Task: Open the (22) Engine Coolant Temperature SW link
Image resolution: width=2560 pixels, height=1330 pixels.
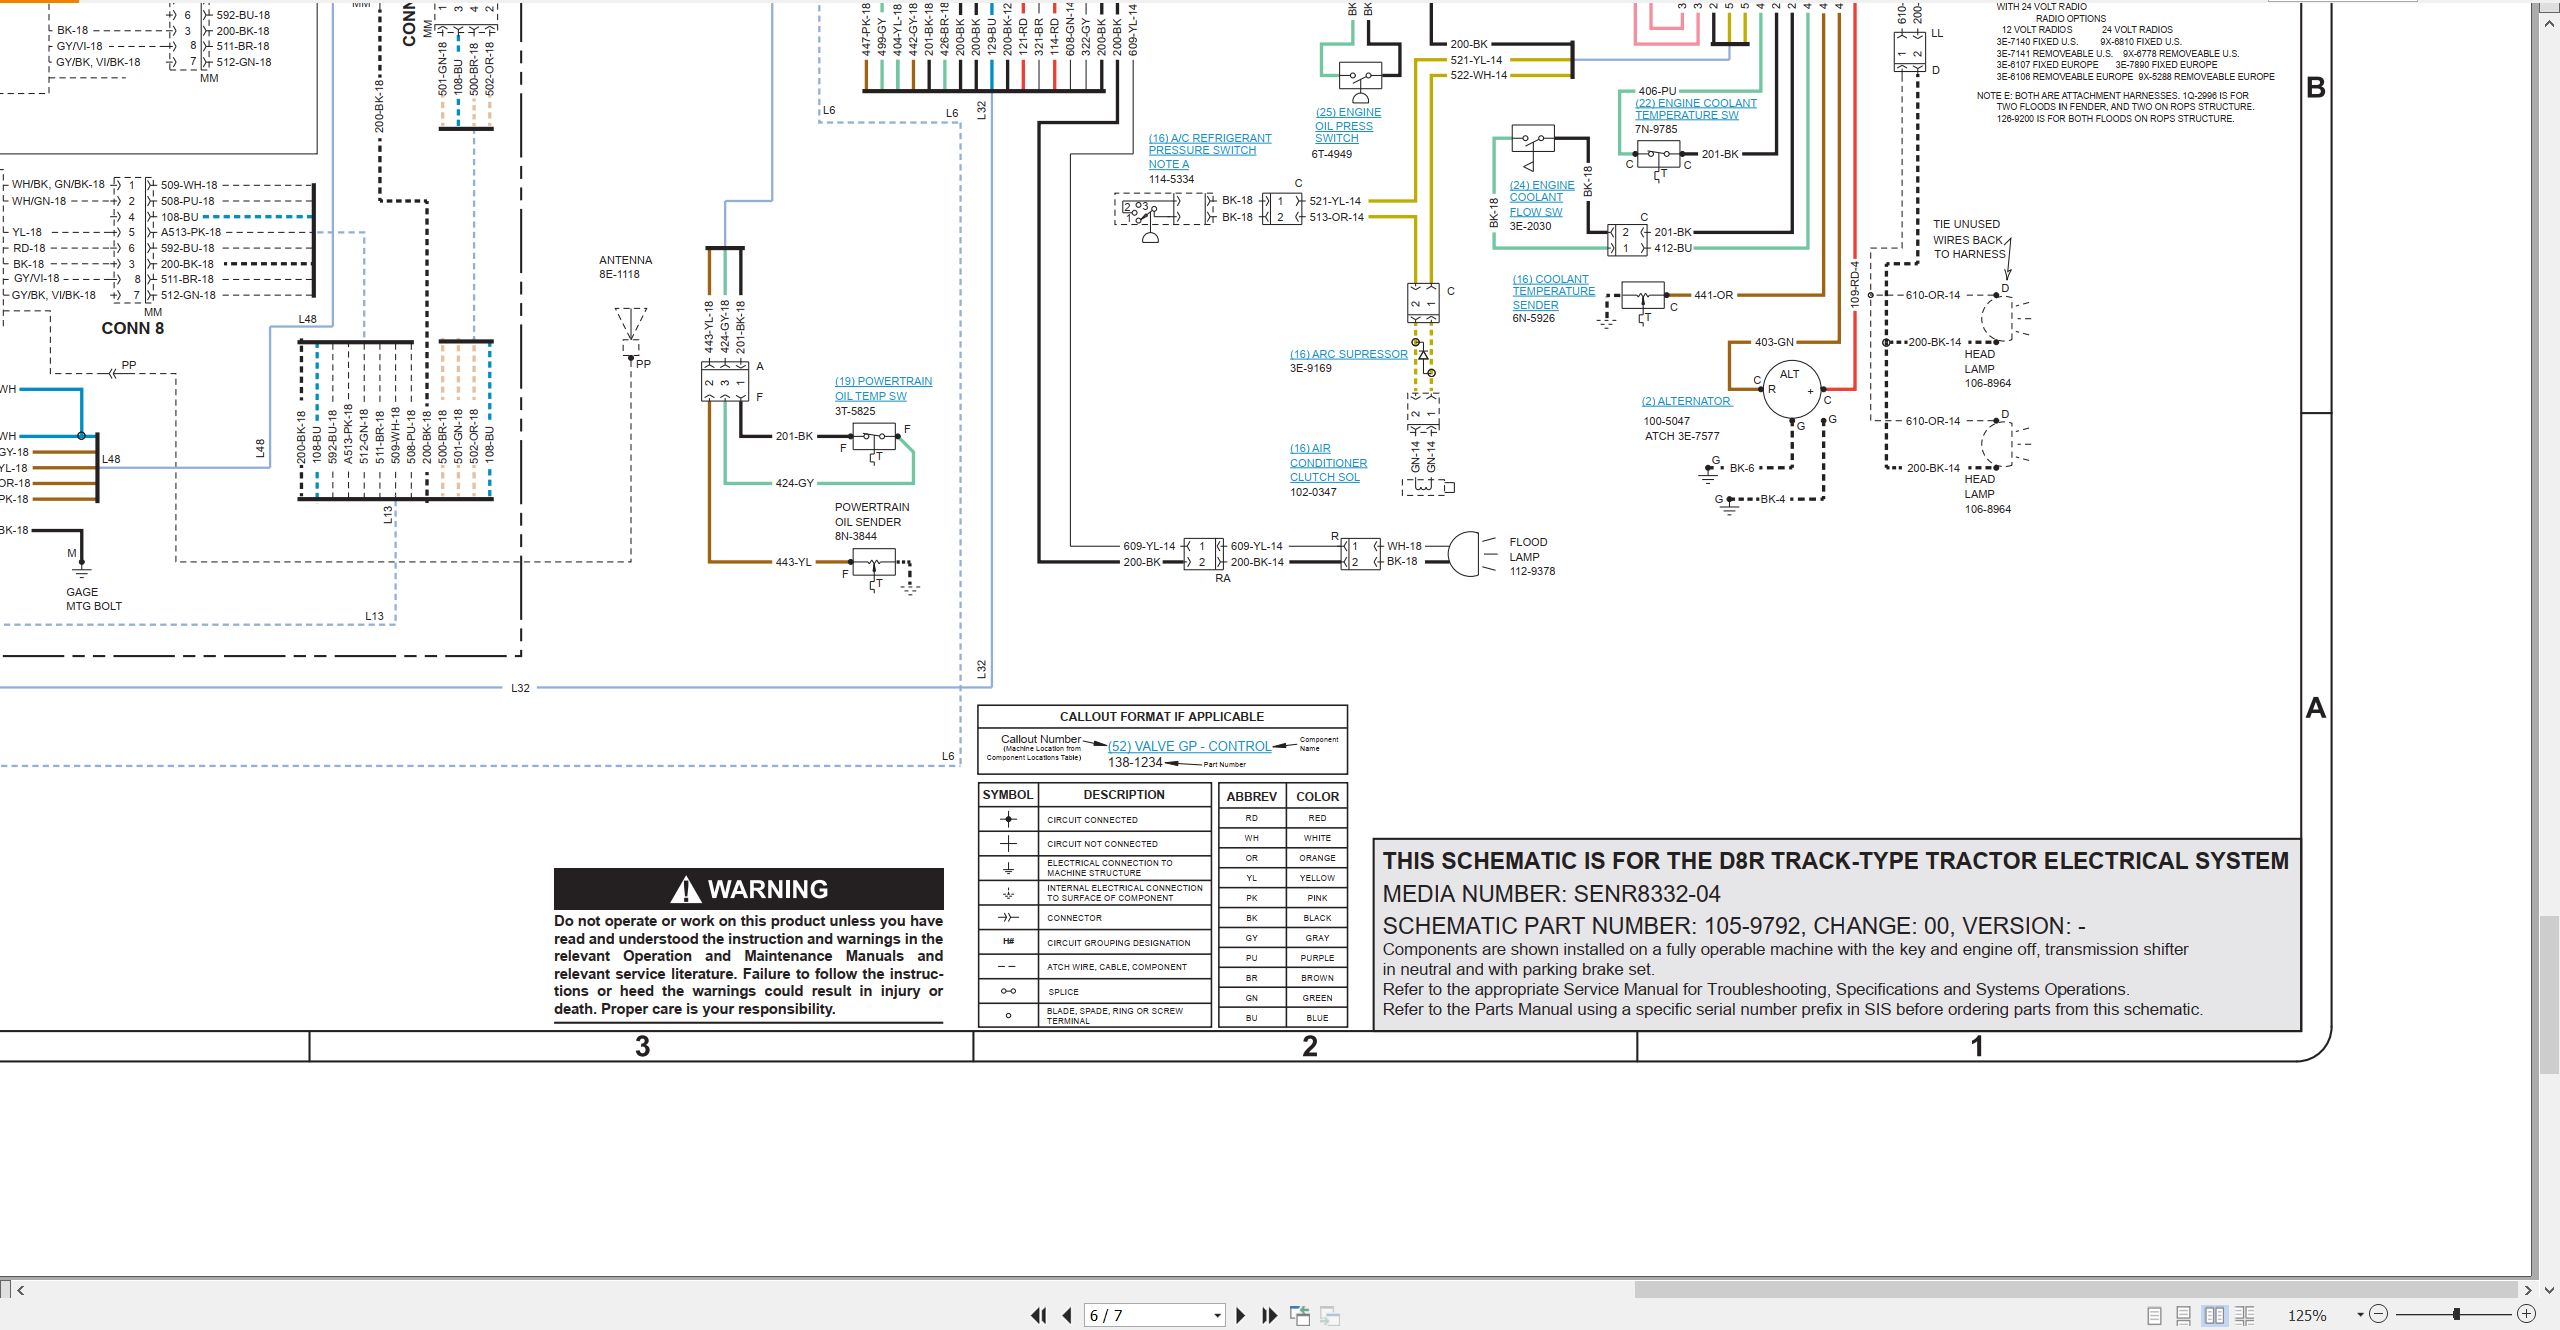Action: coord(1695,109)
